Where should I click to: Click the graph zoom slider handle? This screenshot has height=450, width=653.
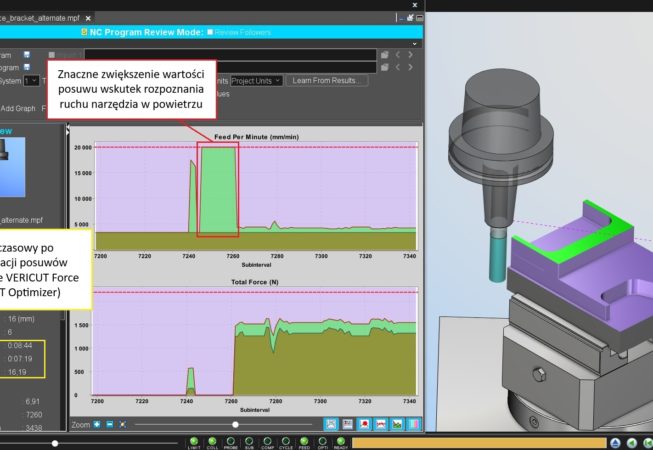(235, 424)
